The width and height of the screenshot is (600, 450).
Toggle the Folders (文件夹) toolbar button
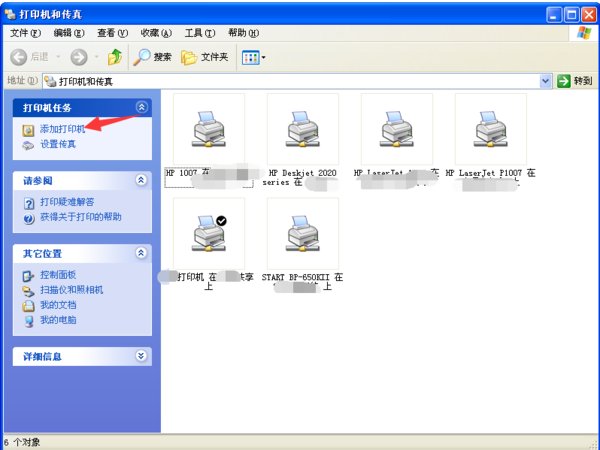(205, 57)
